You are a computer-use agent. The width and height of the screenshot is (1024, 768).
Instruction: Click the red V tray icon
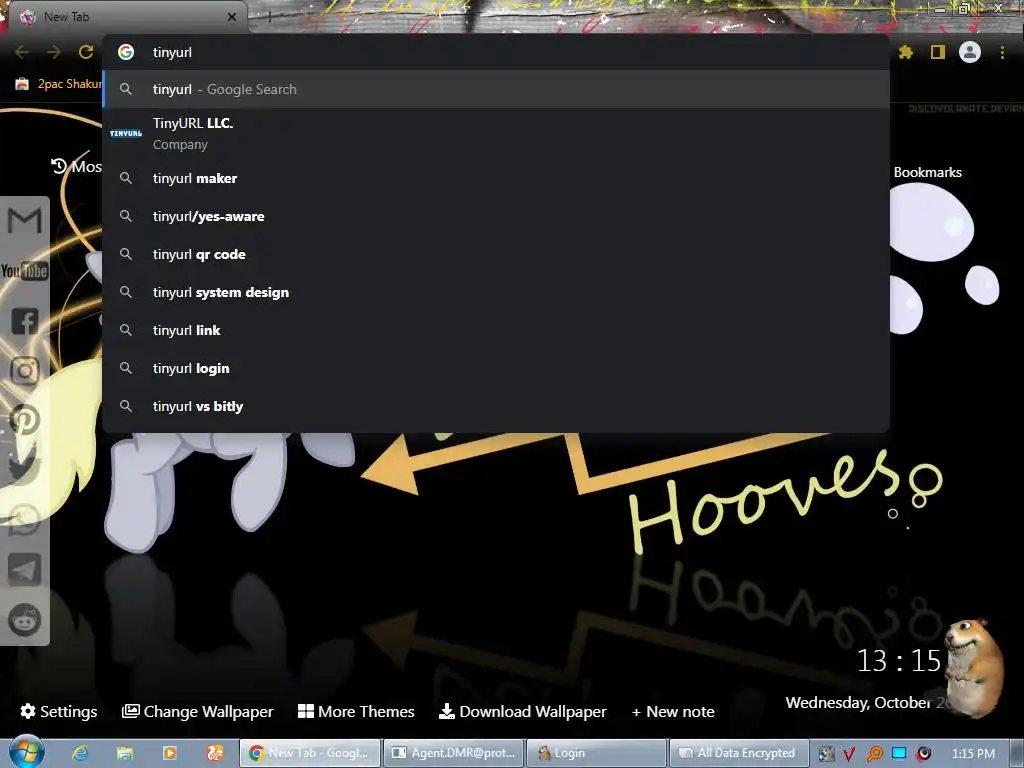click(x=849, y=754)
